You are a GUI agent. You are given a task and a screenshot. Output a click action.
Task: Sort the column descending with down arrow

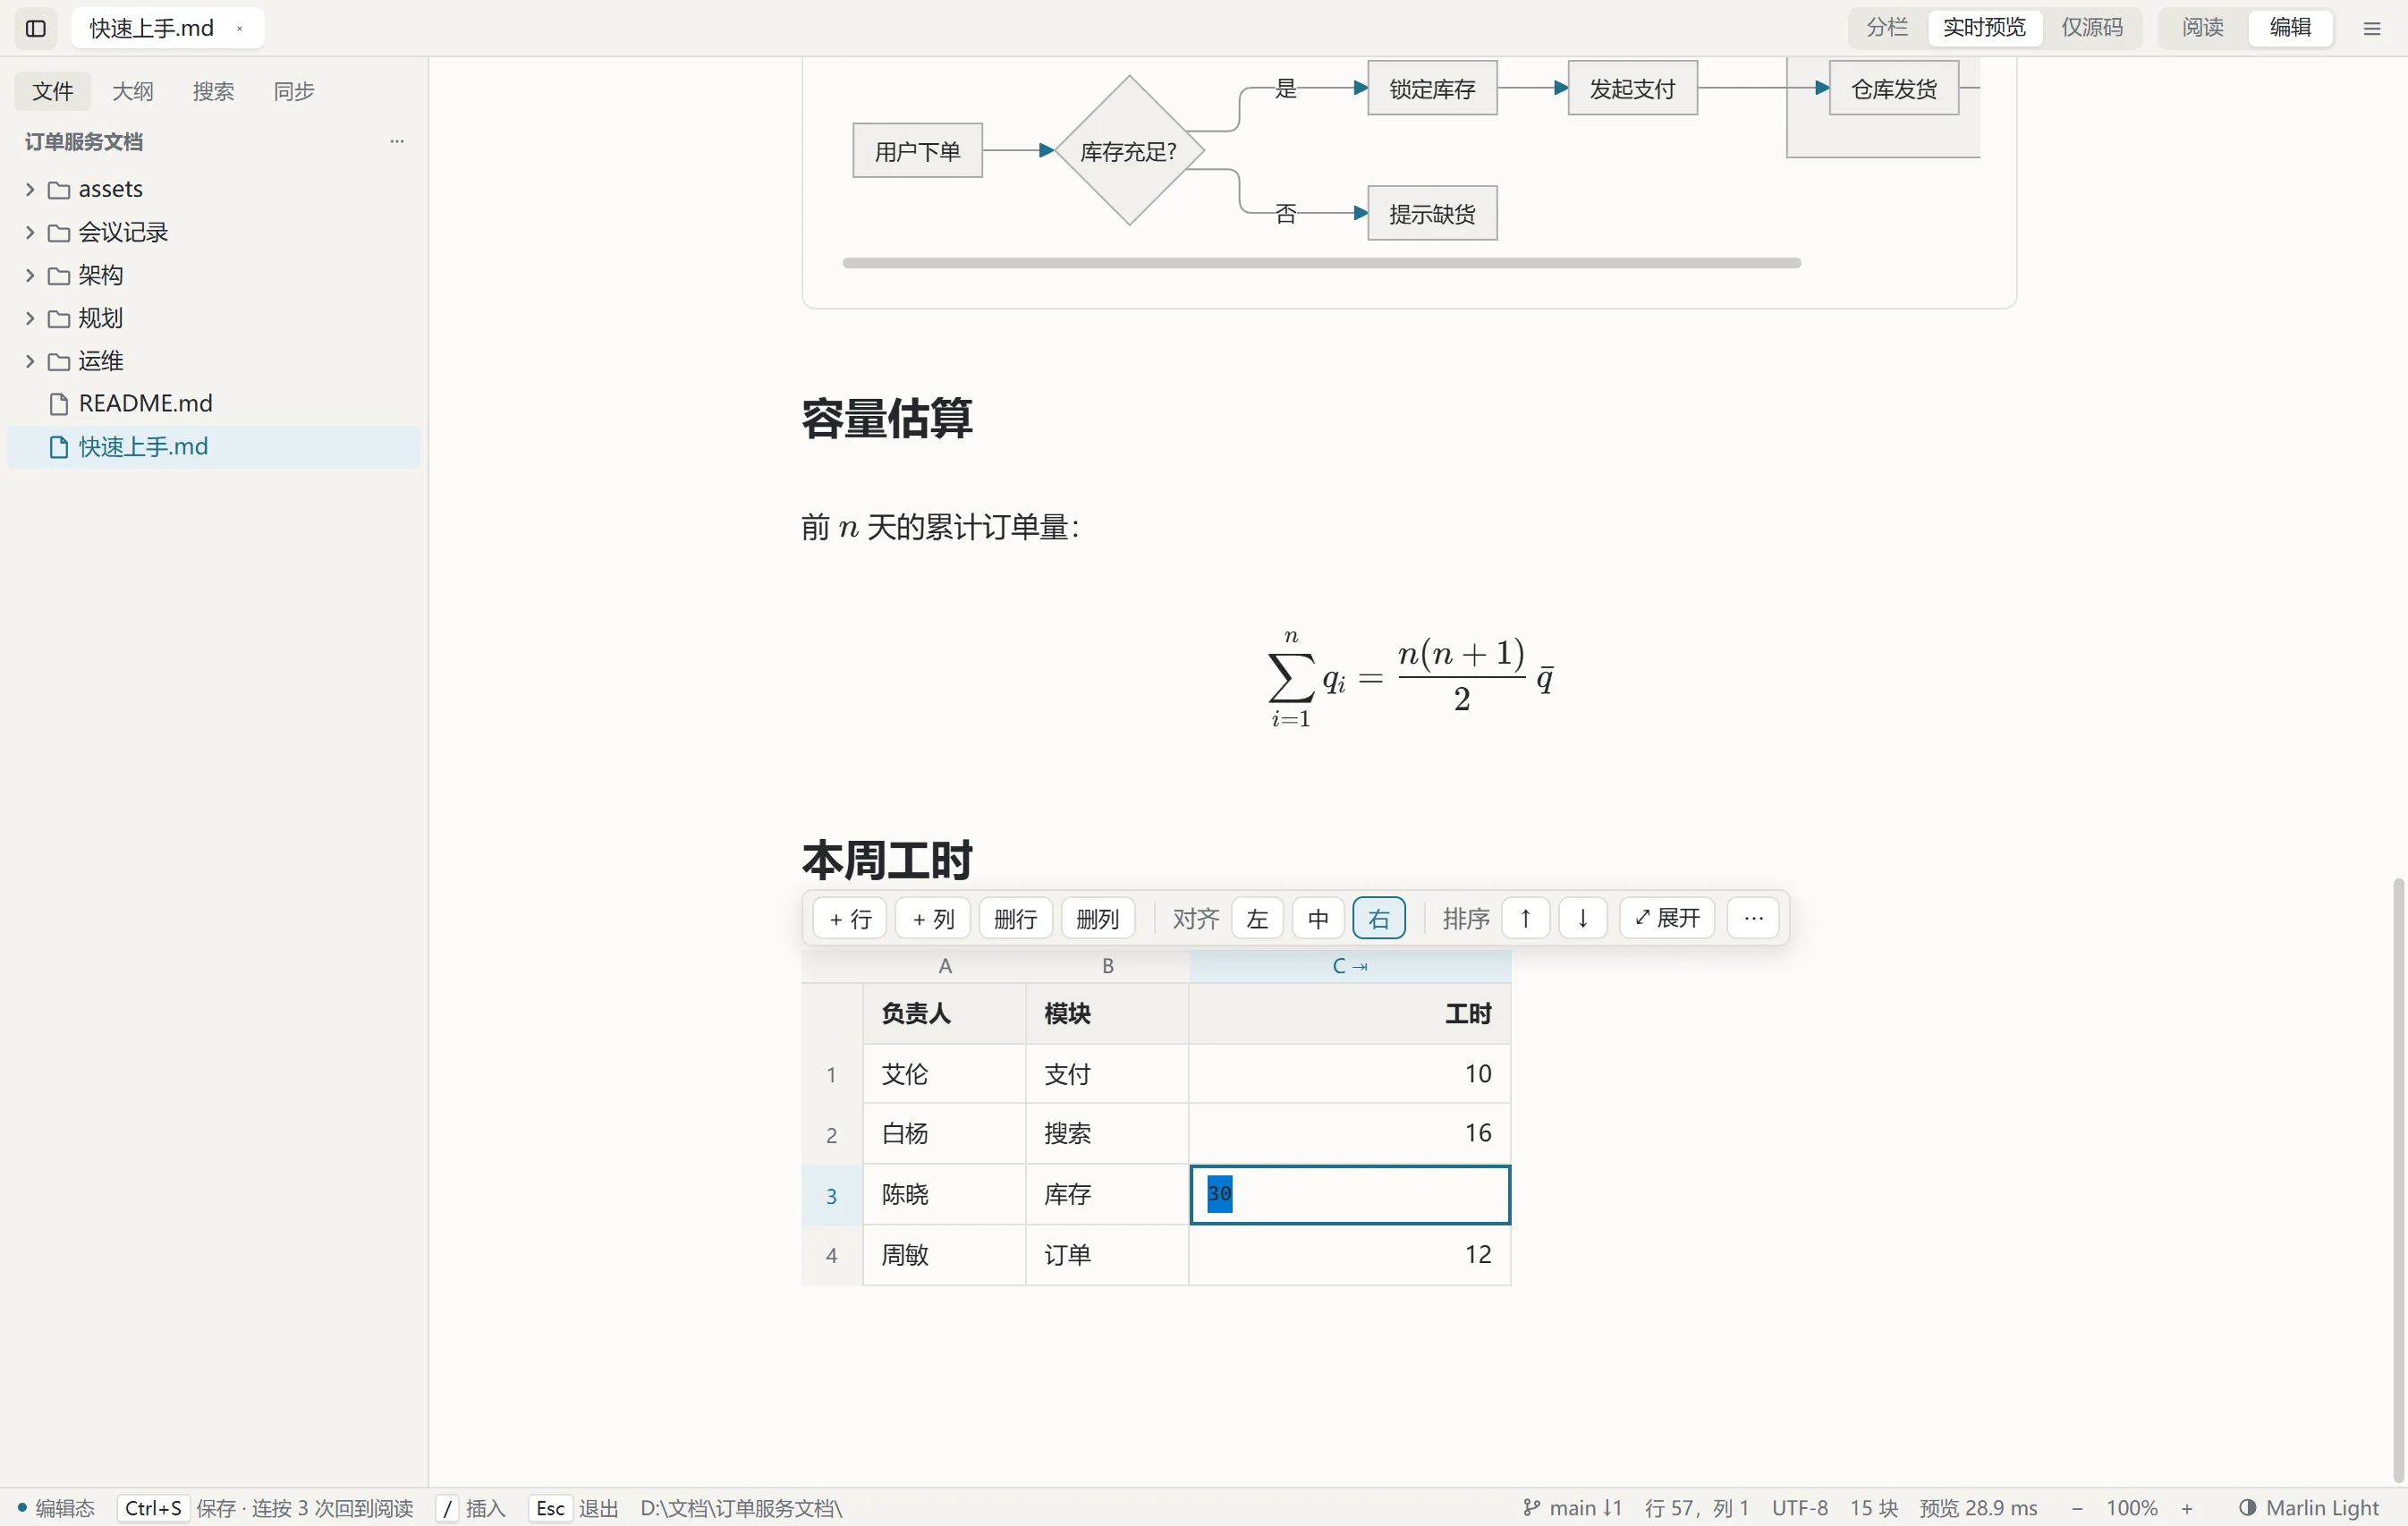pyautogui.click(x=1583, y=918)
